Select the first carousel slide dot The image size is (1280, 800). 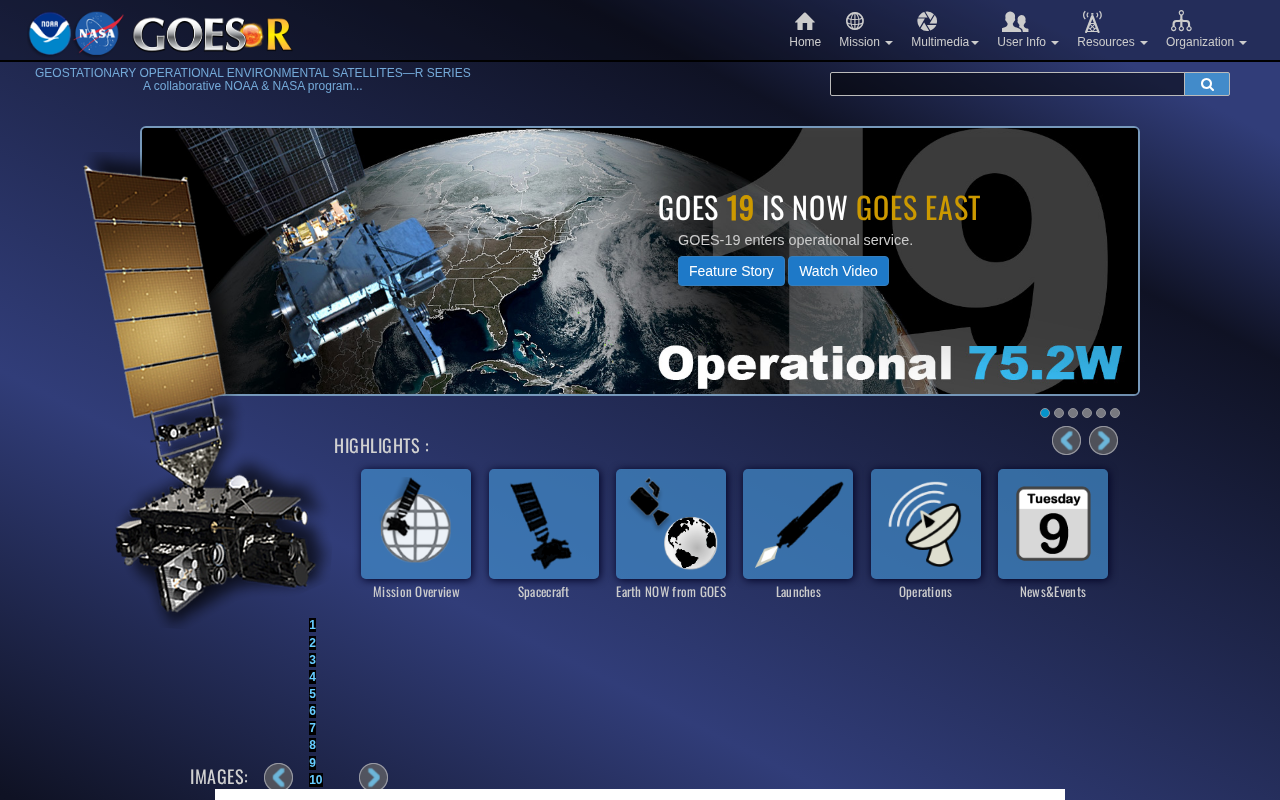pyautogui.click(x=1045, y=413)
